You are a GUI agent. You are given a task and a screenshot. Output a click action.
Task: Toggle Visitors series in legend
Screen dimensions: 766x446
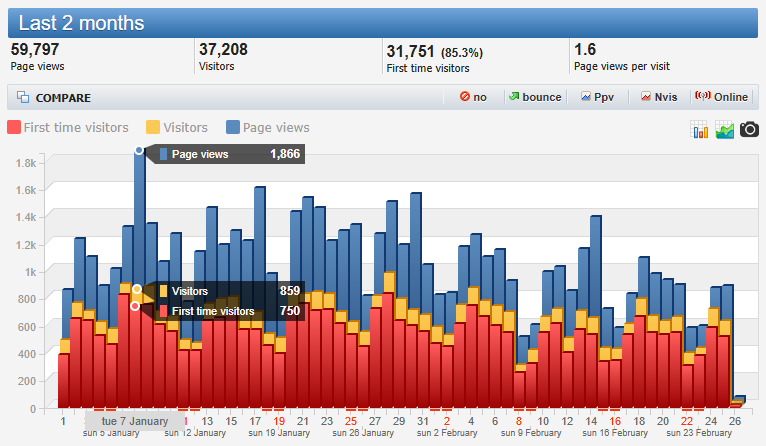[177, 127]
